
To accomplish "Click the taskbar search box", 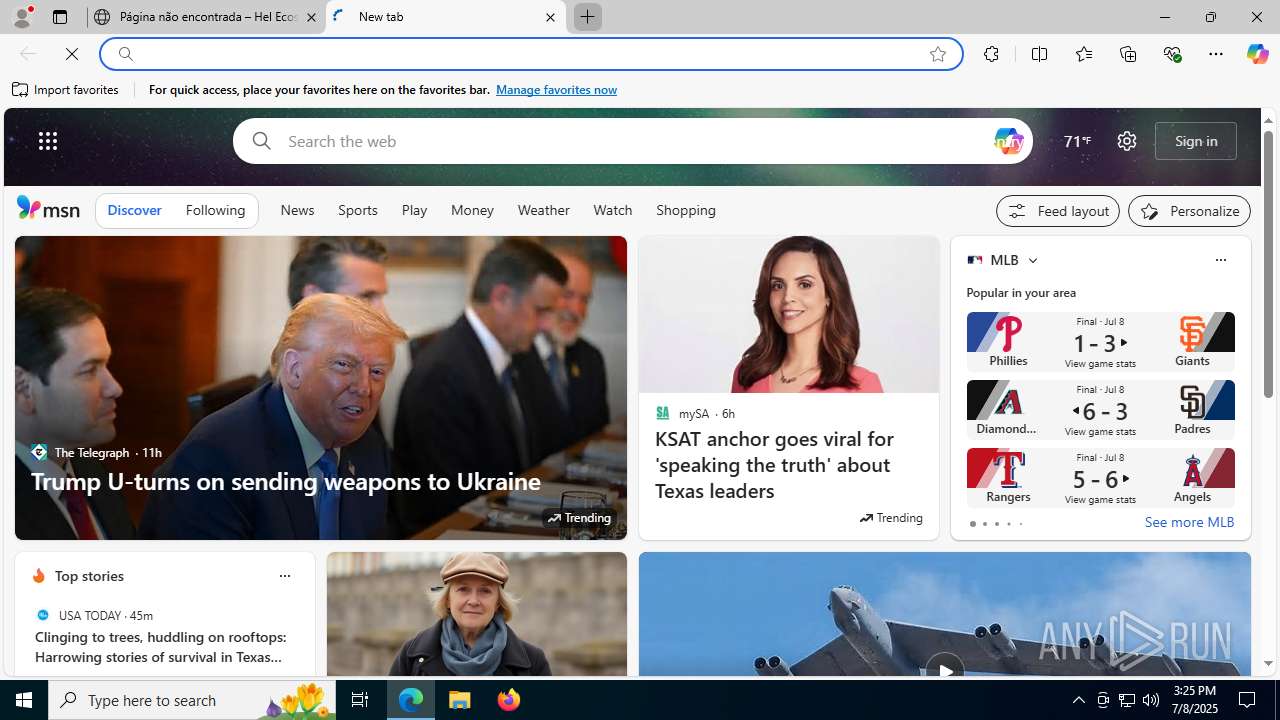I will (x=192, y=700).
